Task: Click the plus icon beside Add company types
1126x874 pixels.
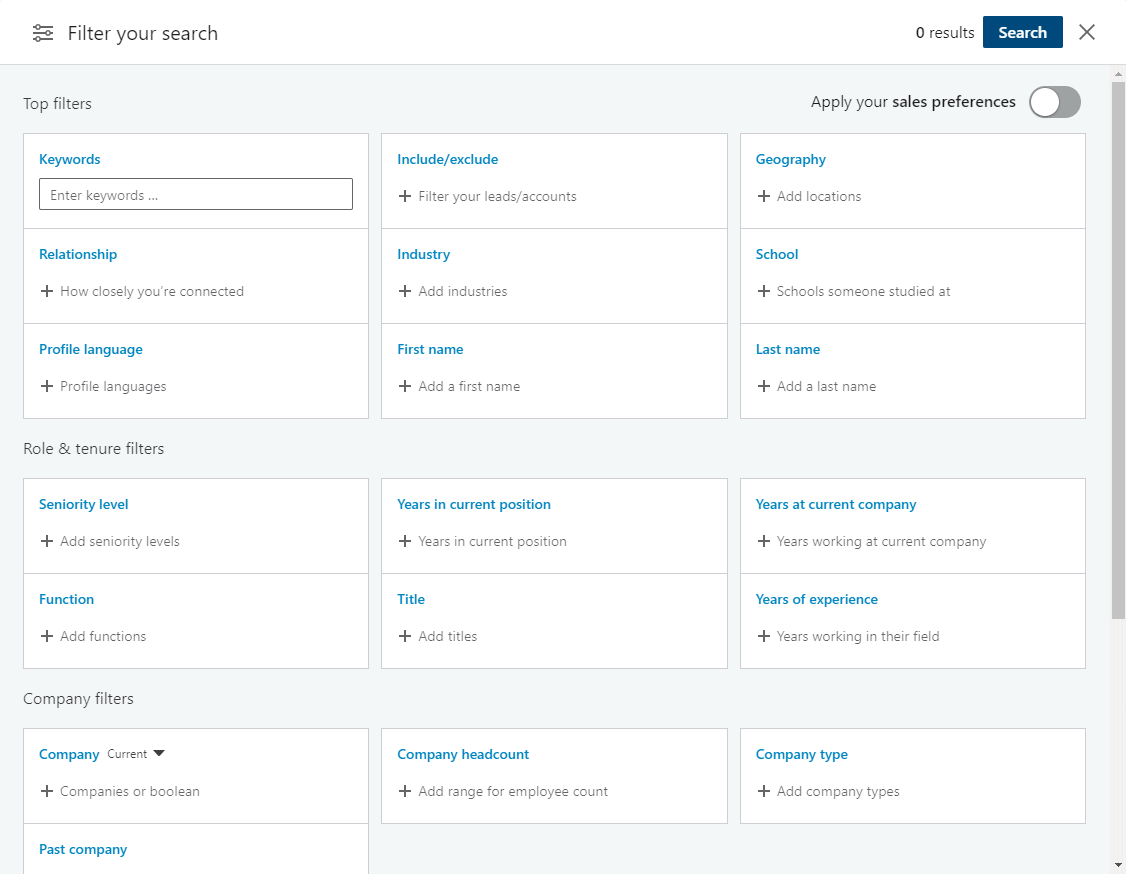Action: point(763,791)
